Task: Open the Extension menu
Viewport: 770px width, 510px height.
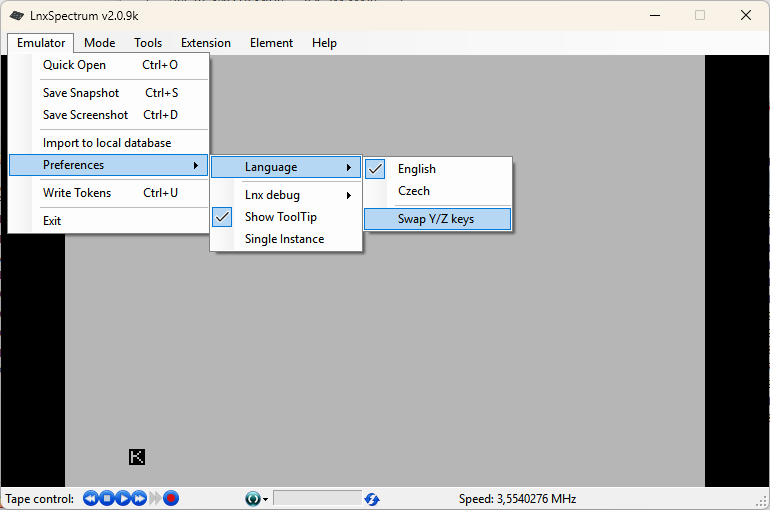Action: click(206, 43)
